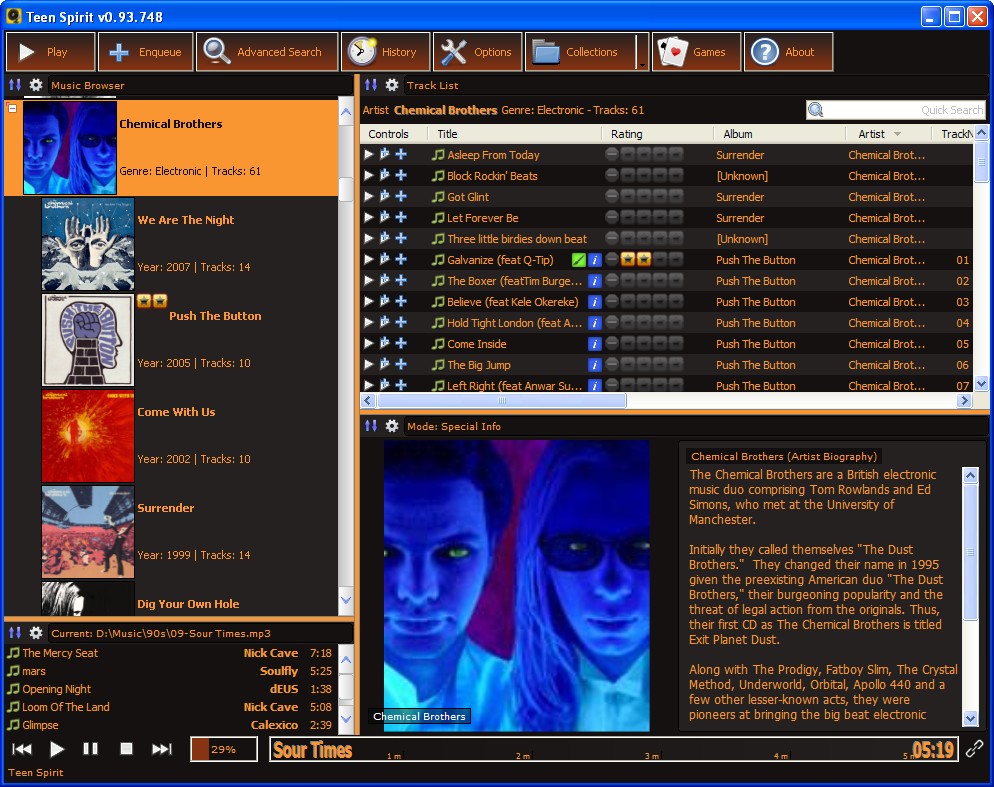Click the Enqueue toolbar button
The image size is (994, 787).
pos(145,52)
